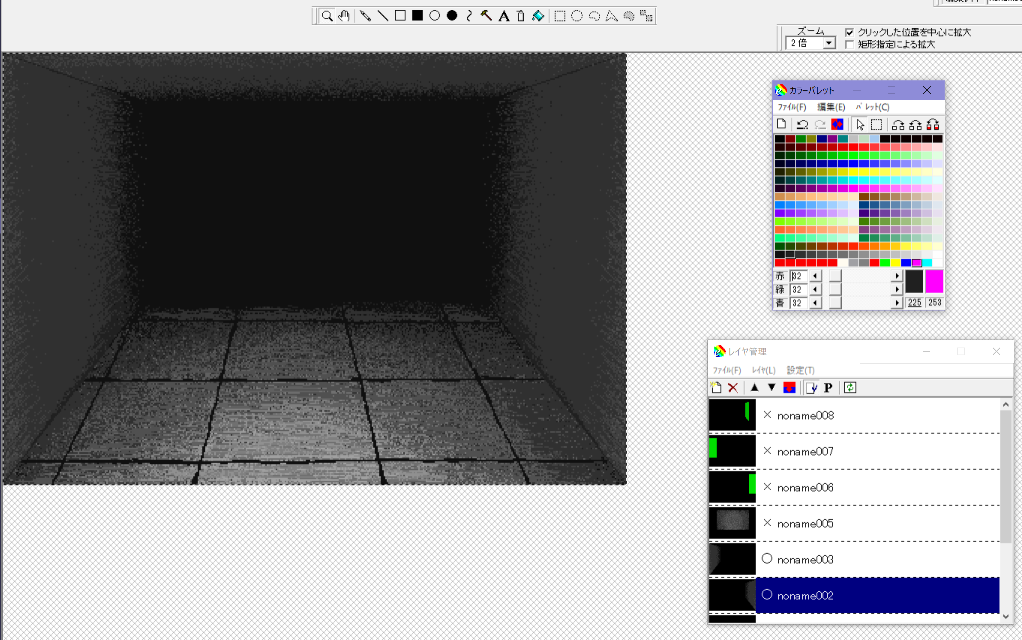
Task: Choose the filled rectangle tool
Action: pyautogui.click(x=417, y=16)
